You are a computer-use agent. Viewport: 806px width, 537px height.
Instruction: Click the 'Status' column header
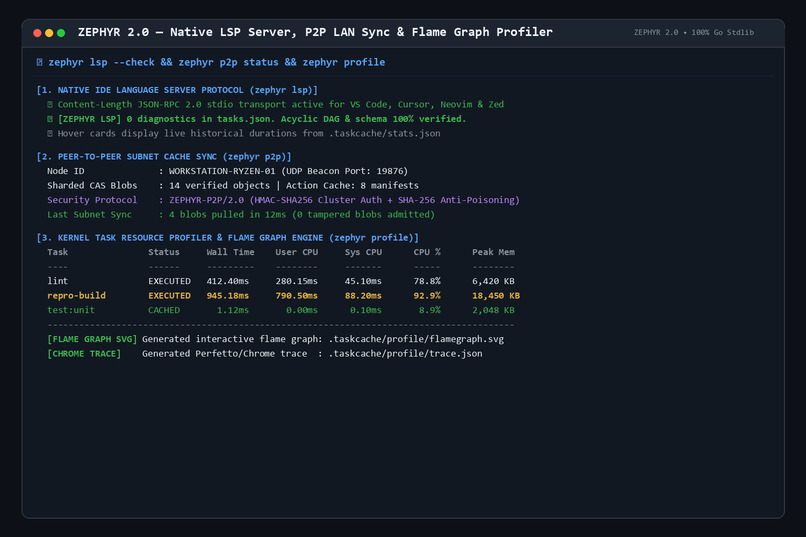click(x=164, y=252)
